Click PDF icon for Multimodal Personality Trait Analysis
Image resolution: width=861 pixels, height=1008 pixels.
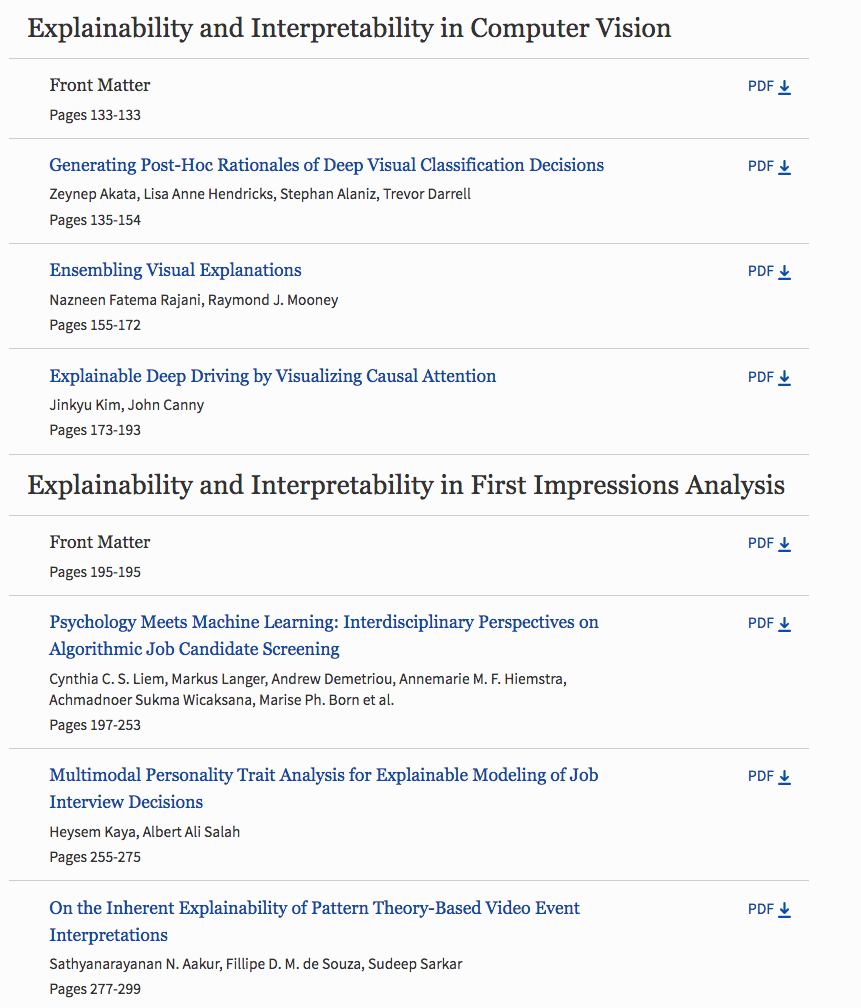[784, 777]
